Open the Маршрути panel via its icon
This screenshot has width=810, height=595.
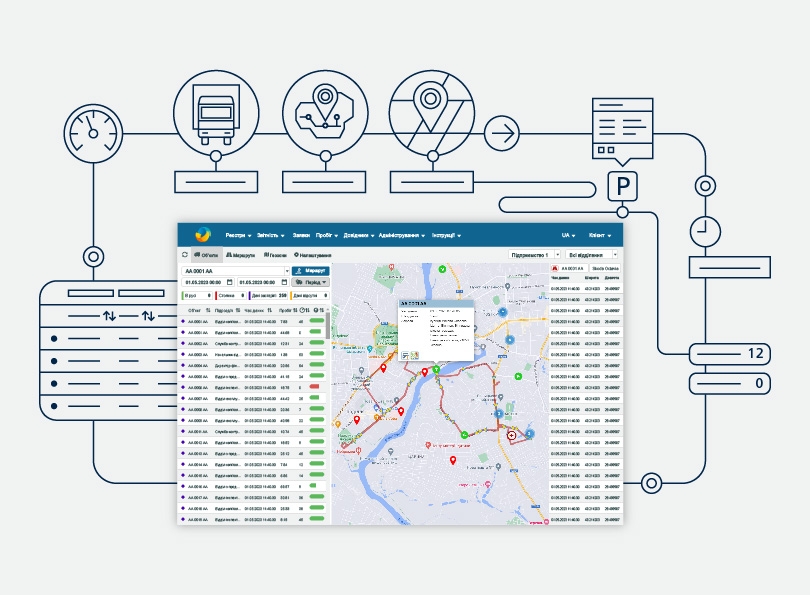tap(230, 255)
